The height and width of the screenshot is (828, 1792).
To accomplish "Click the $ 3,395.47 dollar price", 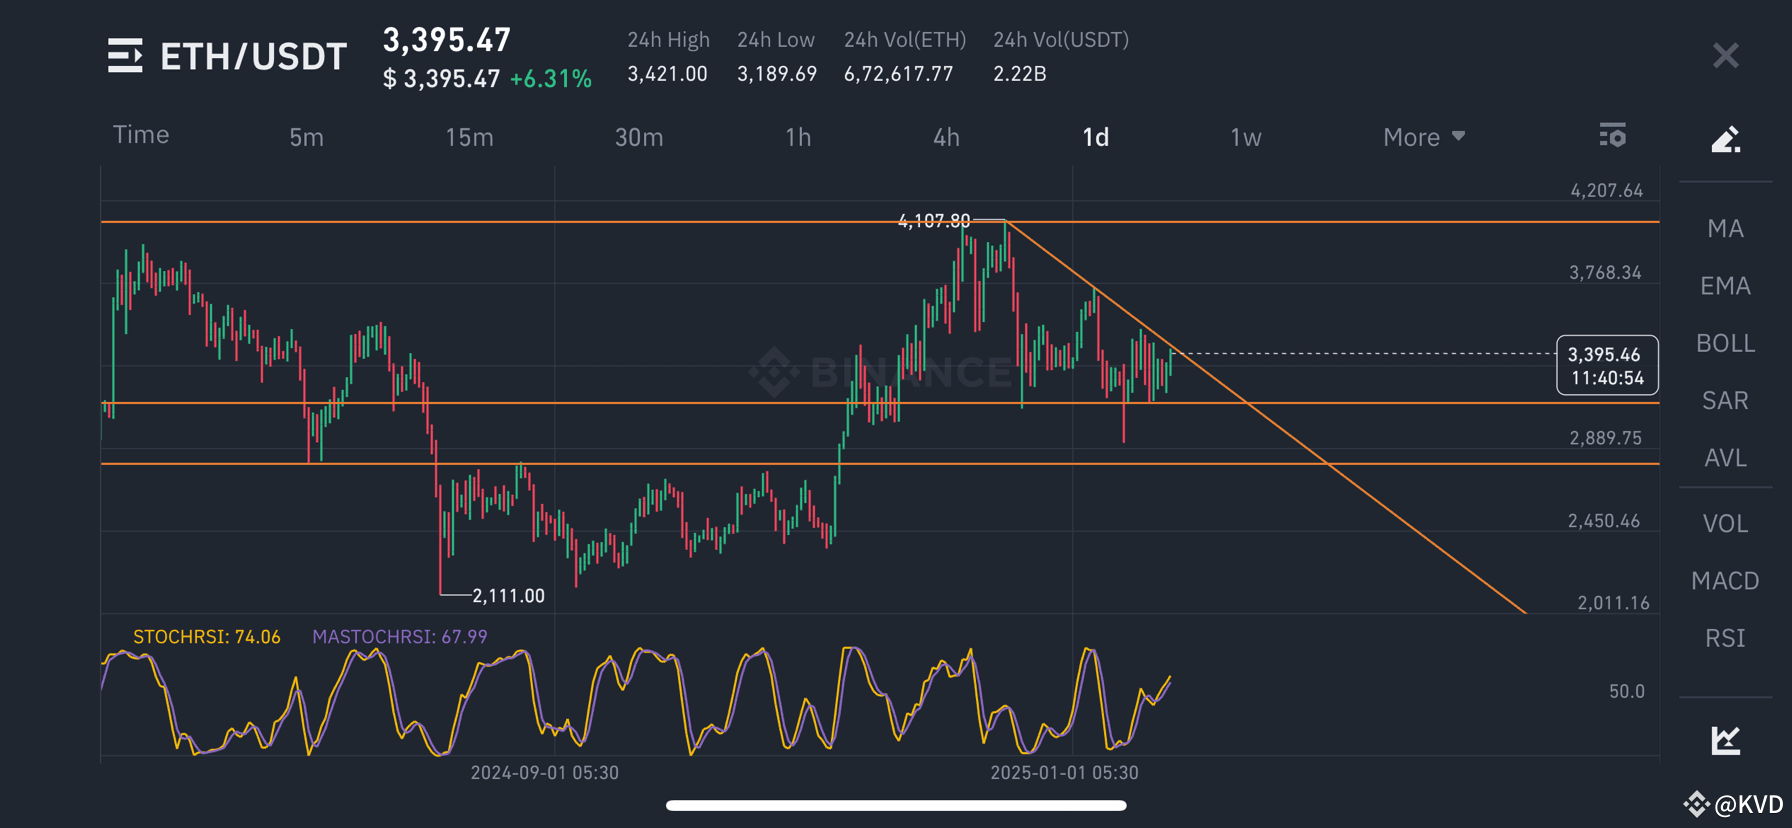I will (441, 79).
